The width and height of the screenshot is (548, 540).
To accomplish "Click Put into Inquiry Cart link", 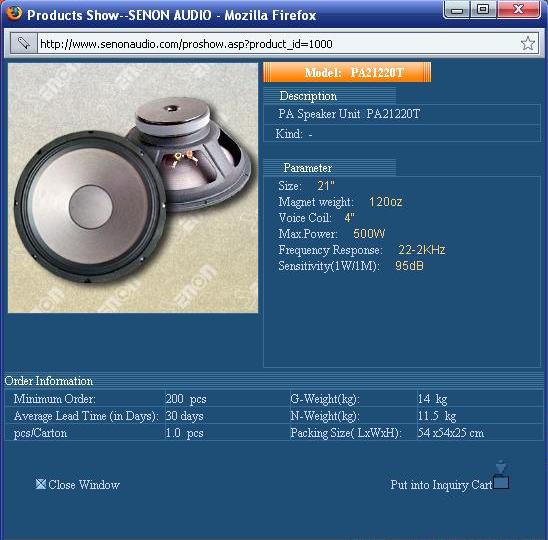I will [441, 485].
